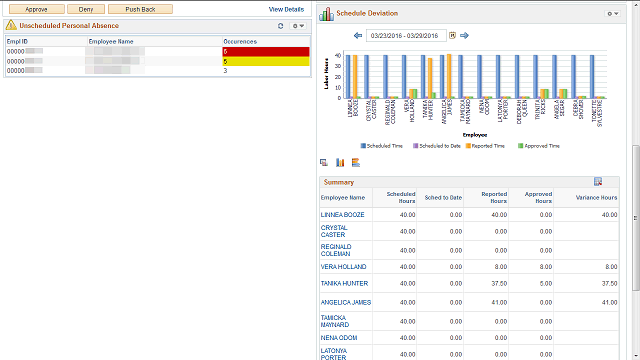Go to previous week with left arrow
The image size is (640, 360).
358,36
